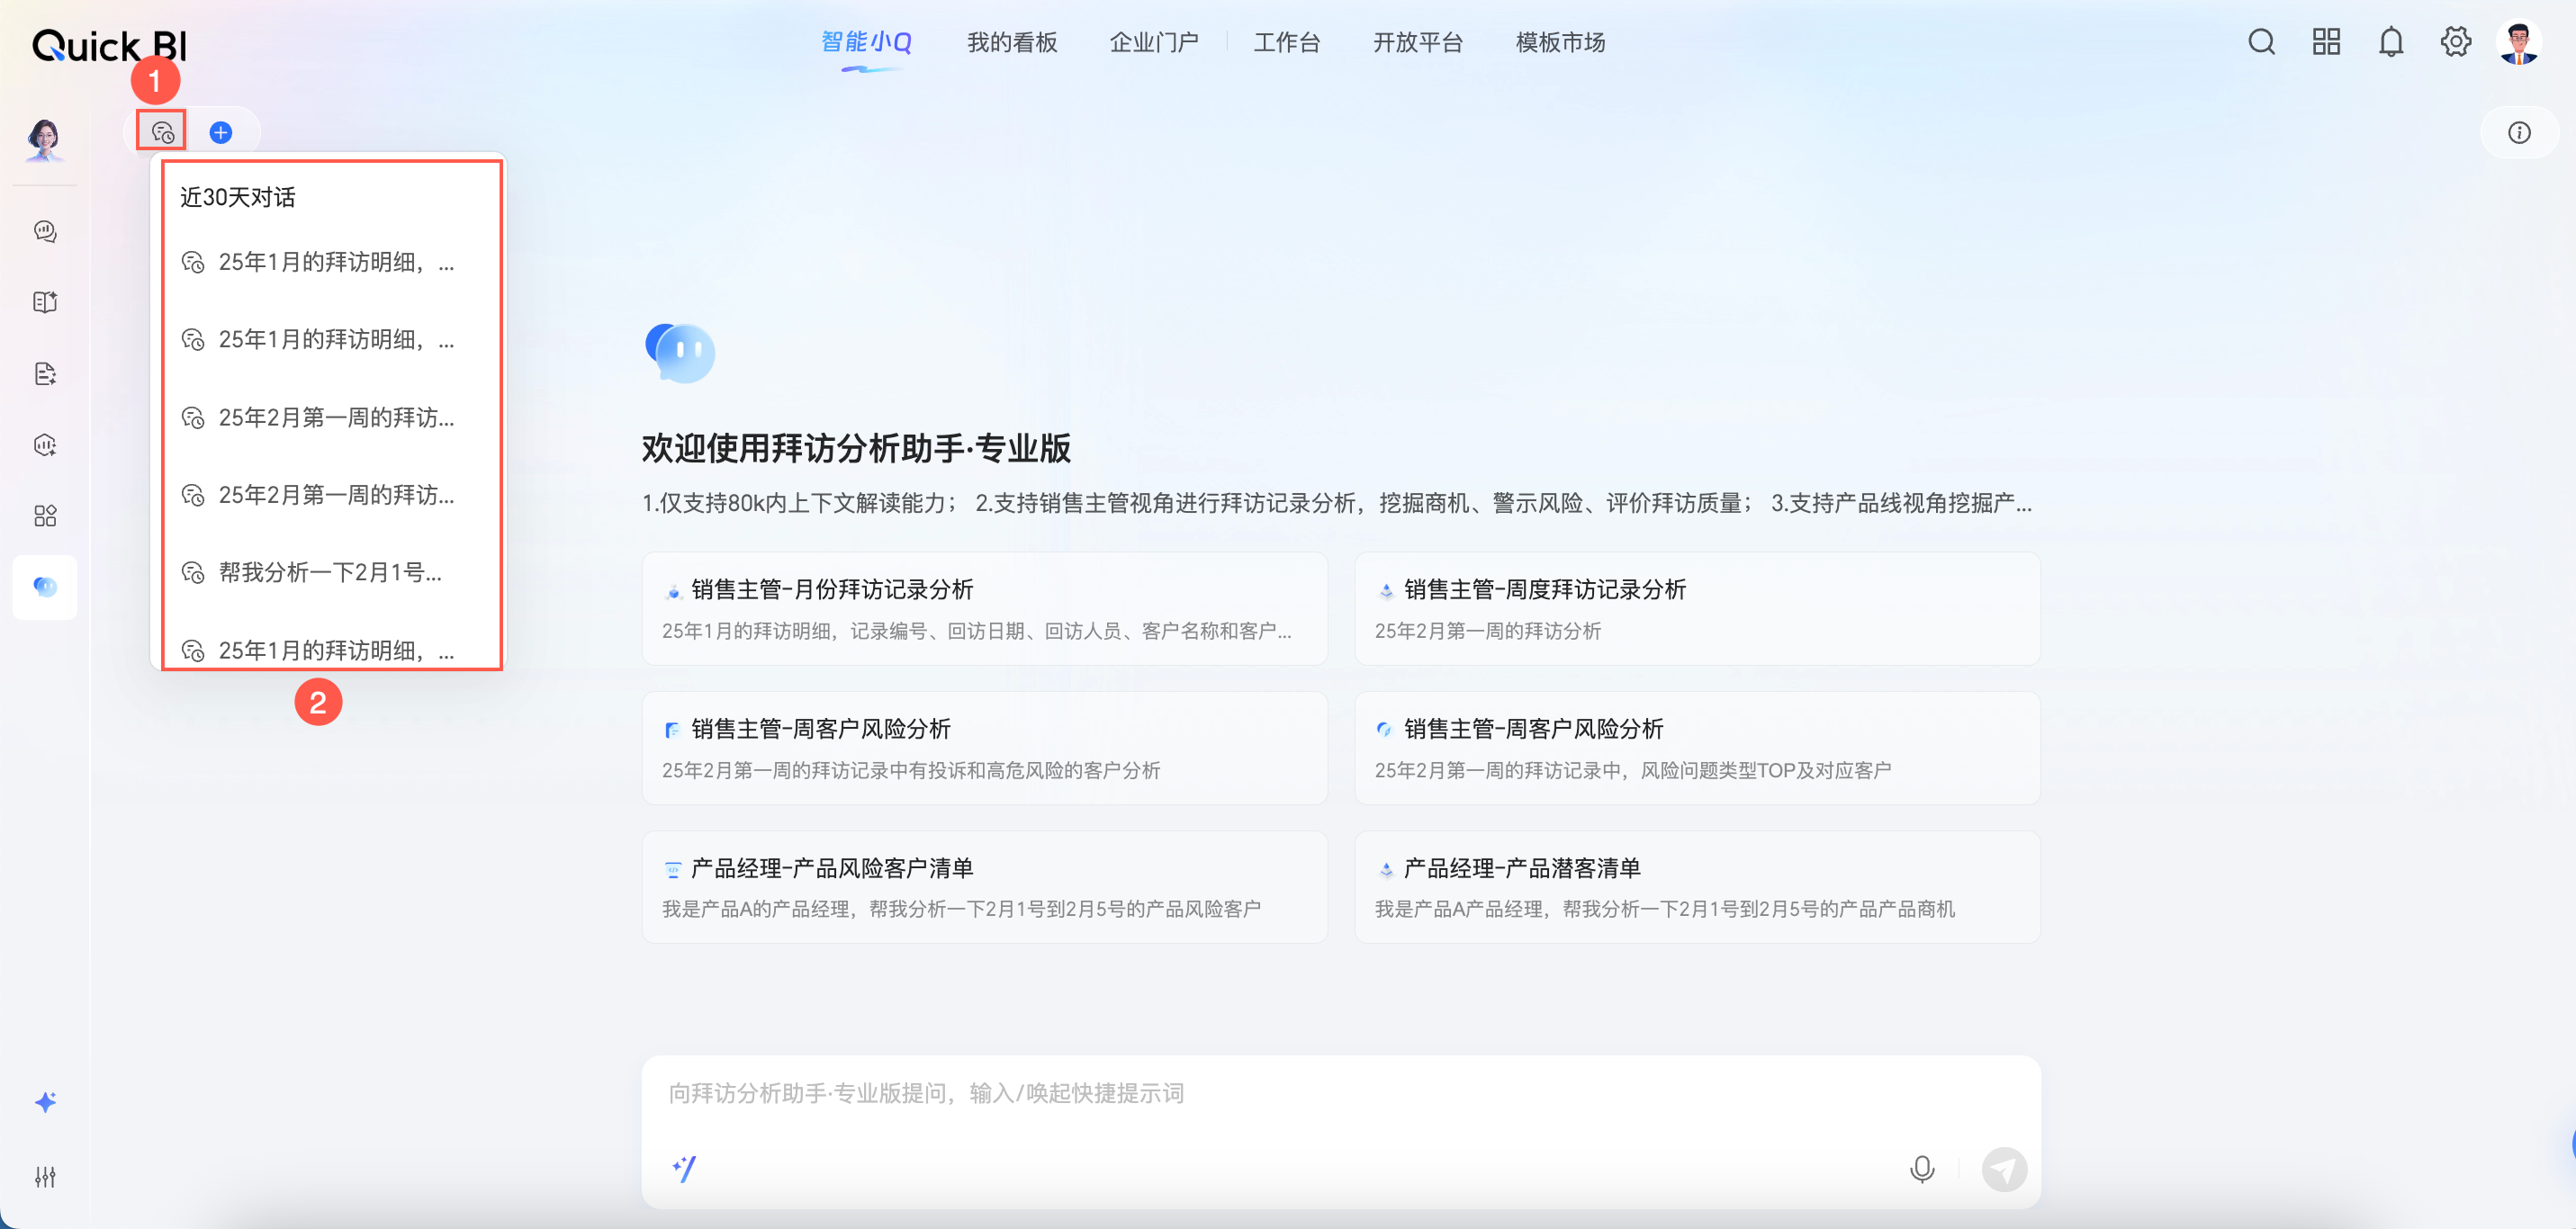Open the settings gear icon
The width and height of the screenshot is (2576, 1229).
[2455, 42]
